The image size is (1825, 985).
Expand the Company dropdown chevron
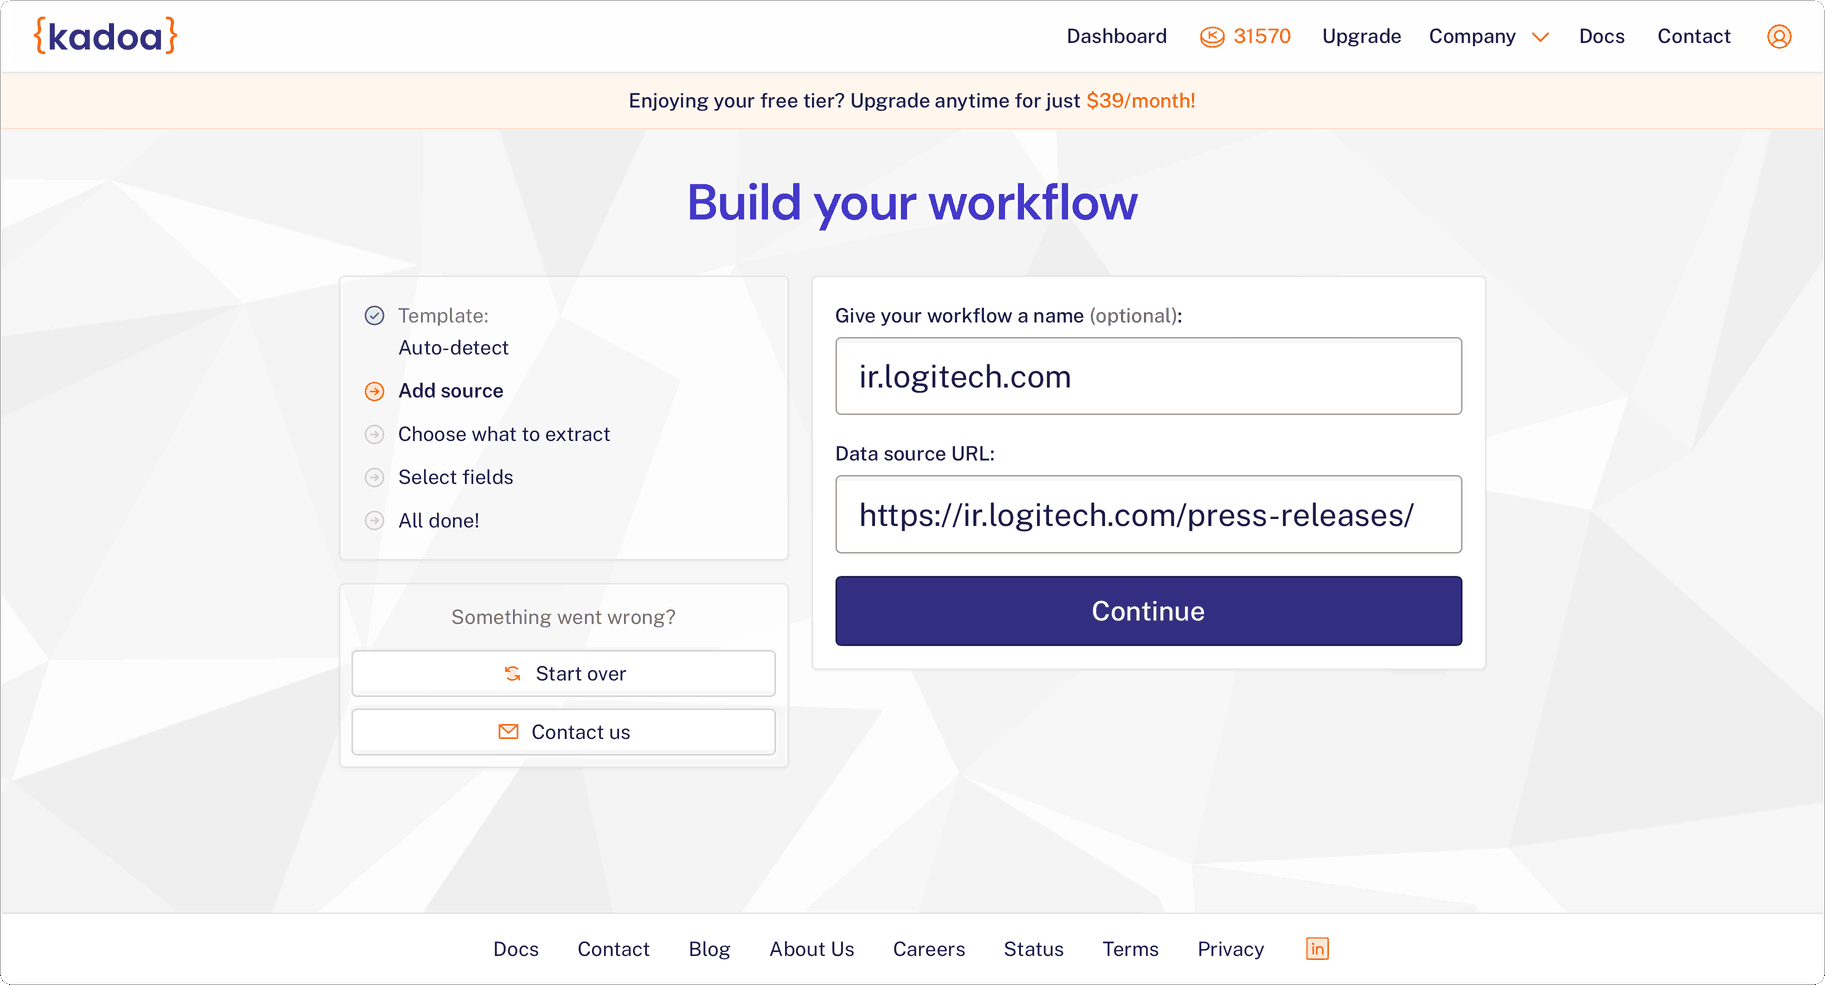1541,37
